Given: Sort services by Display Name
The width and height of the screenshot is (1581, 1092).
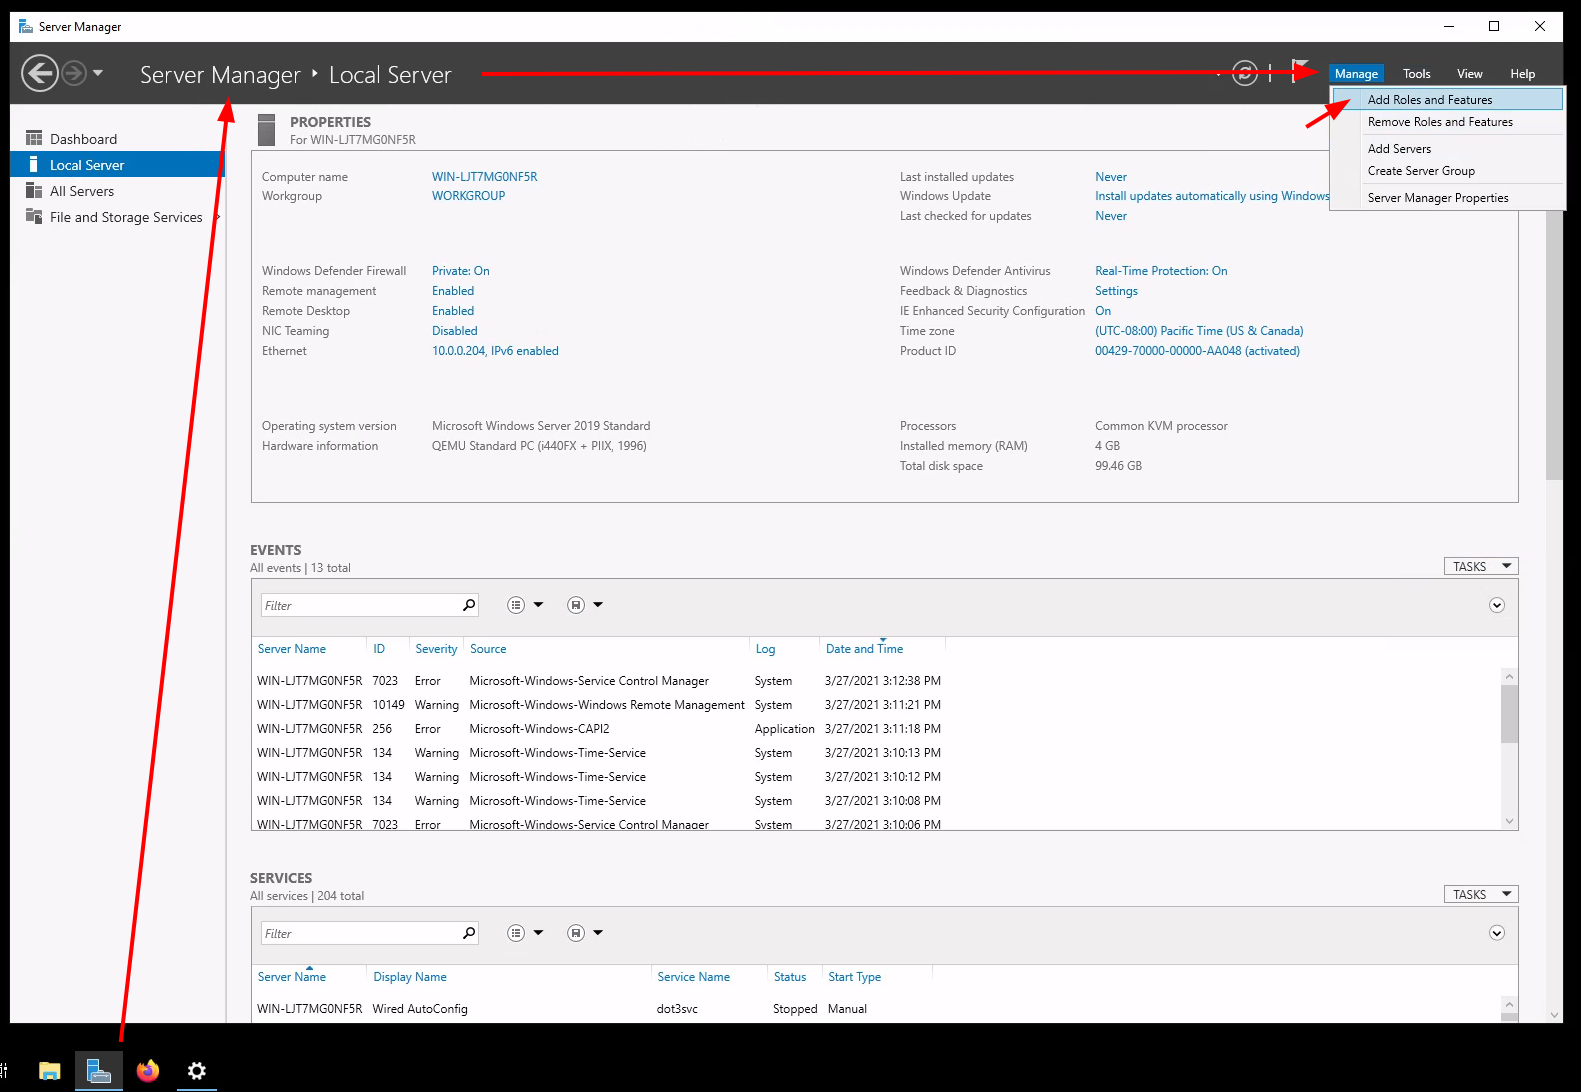Looking at the screenshot, I should point(409,977).
